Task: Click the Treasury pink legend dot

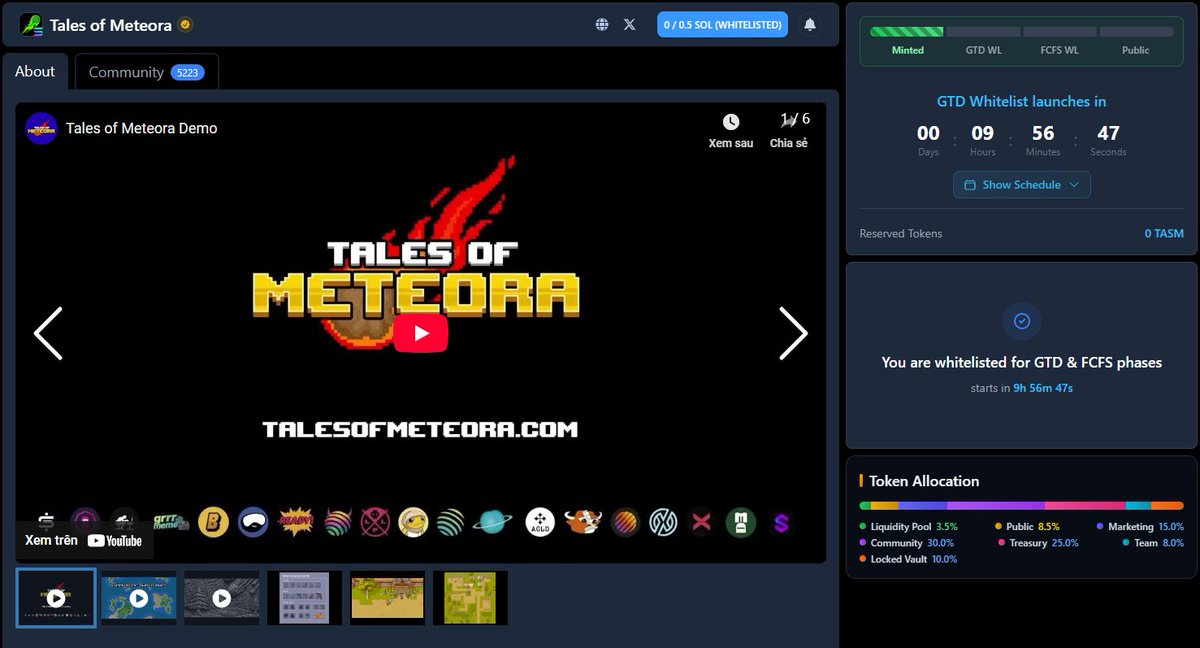Action: click(1001, 543)
